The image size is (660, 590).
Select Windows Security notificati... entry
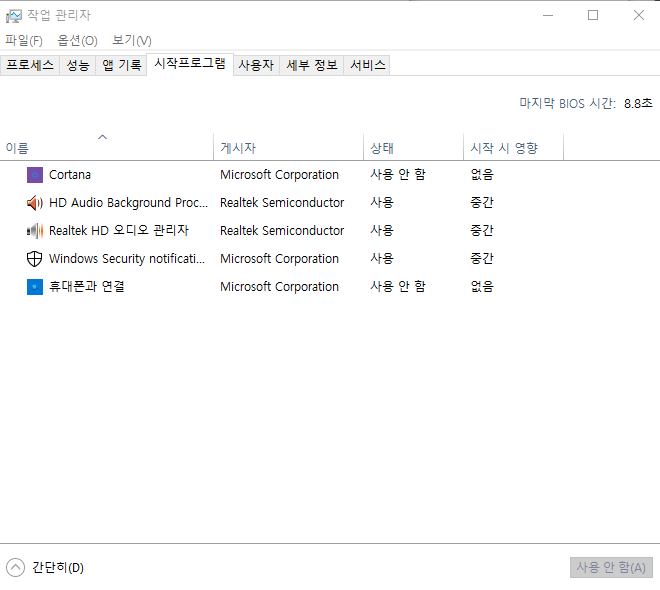coord(127,259)
